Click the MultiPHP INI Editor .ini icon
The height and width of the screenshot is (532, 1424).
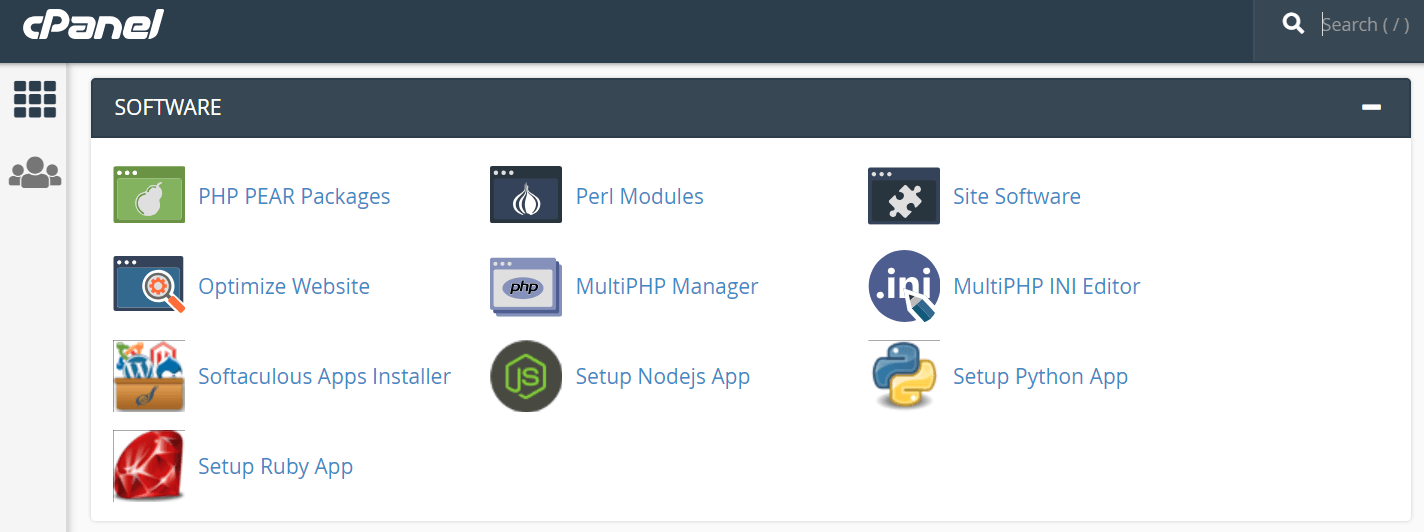click(x=904, y=286)
